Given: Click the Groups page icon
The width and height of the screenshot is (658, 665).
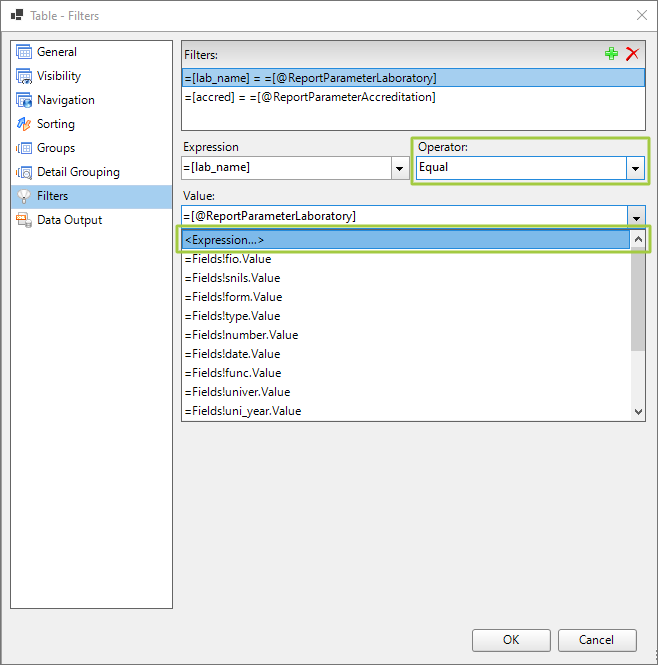Looking at the screenshot, I should [24, 148].
